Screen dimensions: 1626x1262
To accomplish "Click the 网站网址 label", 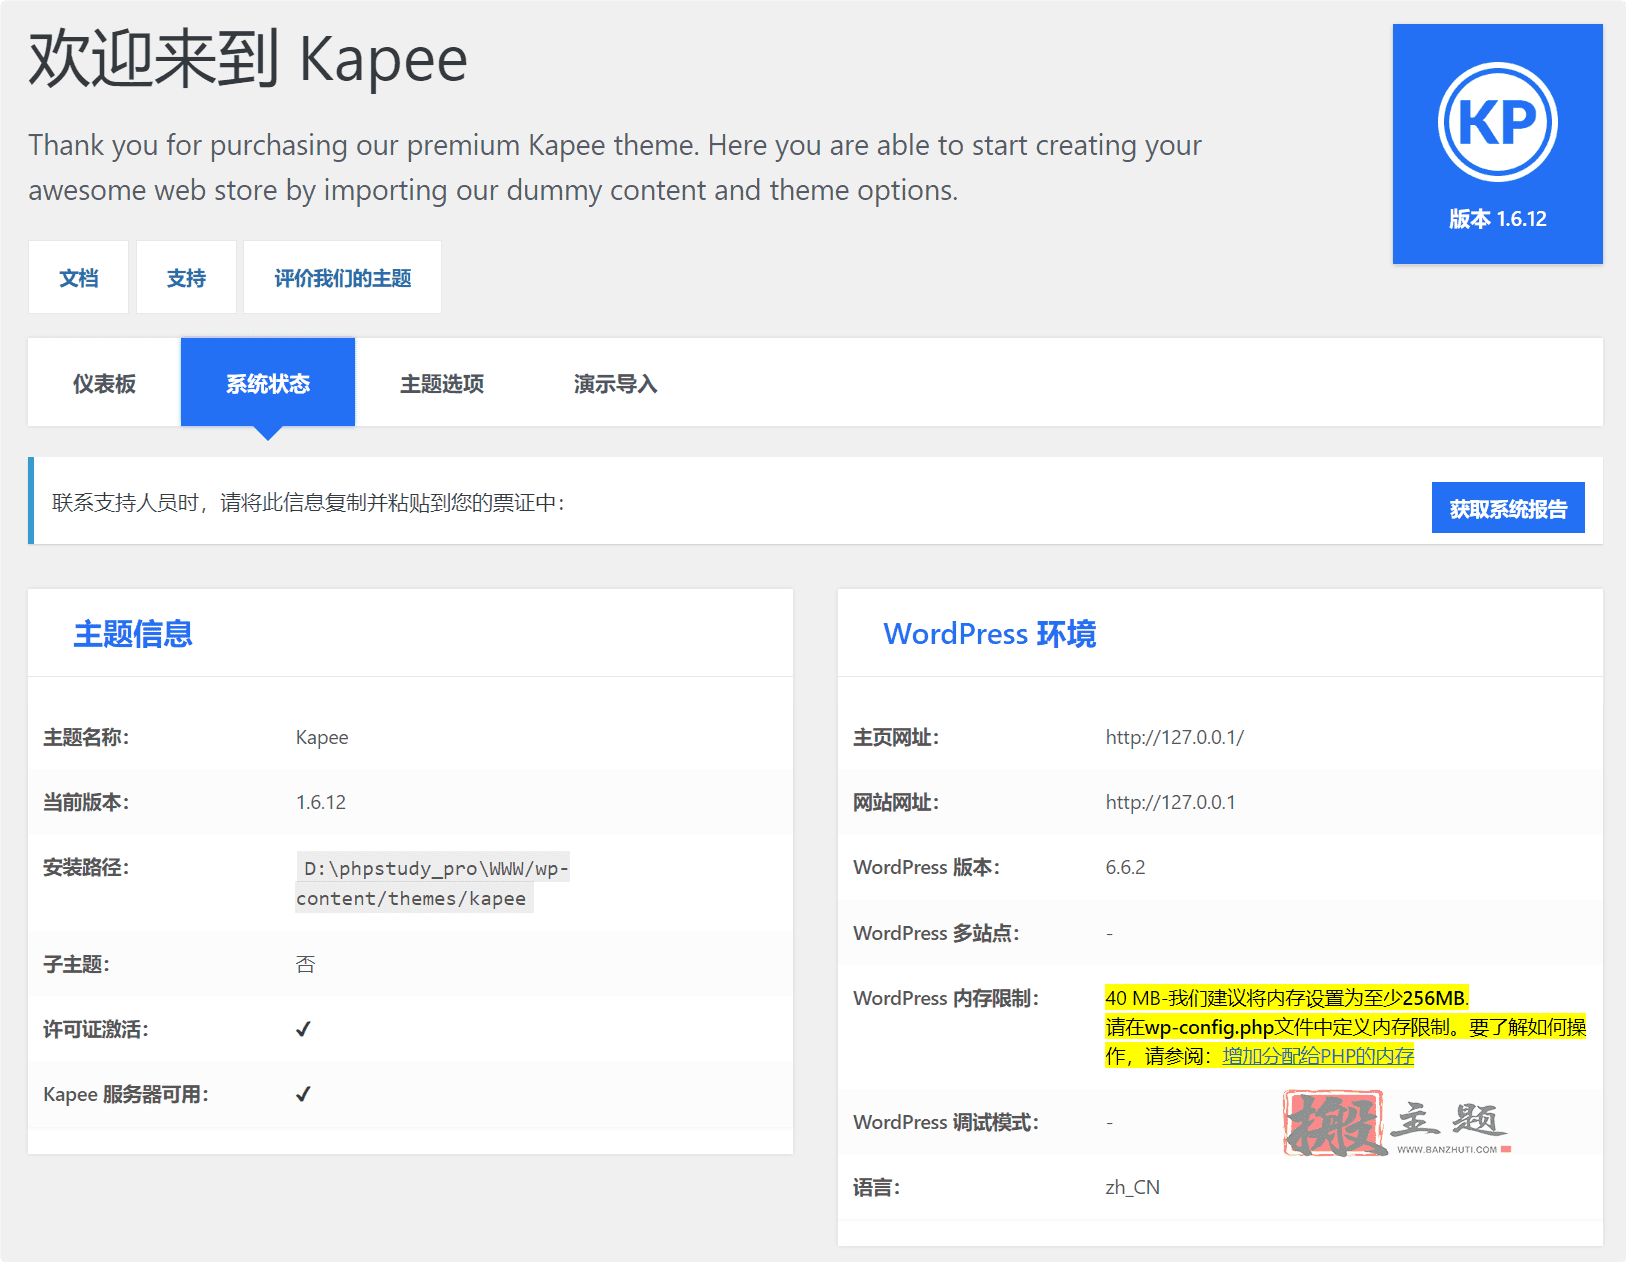I will pyautogui.click(x=896, y=802).
